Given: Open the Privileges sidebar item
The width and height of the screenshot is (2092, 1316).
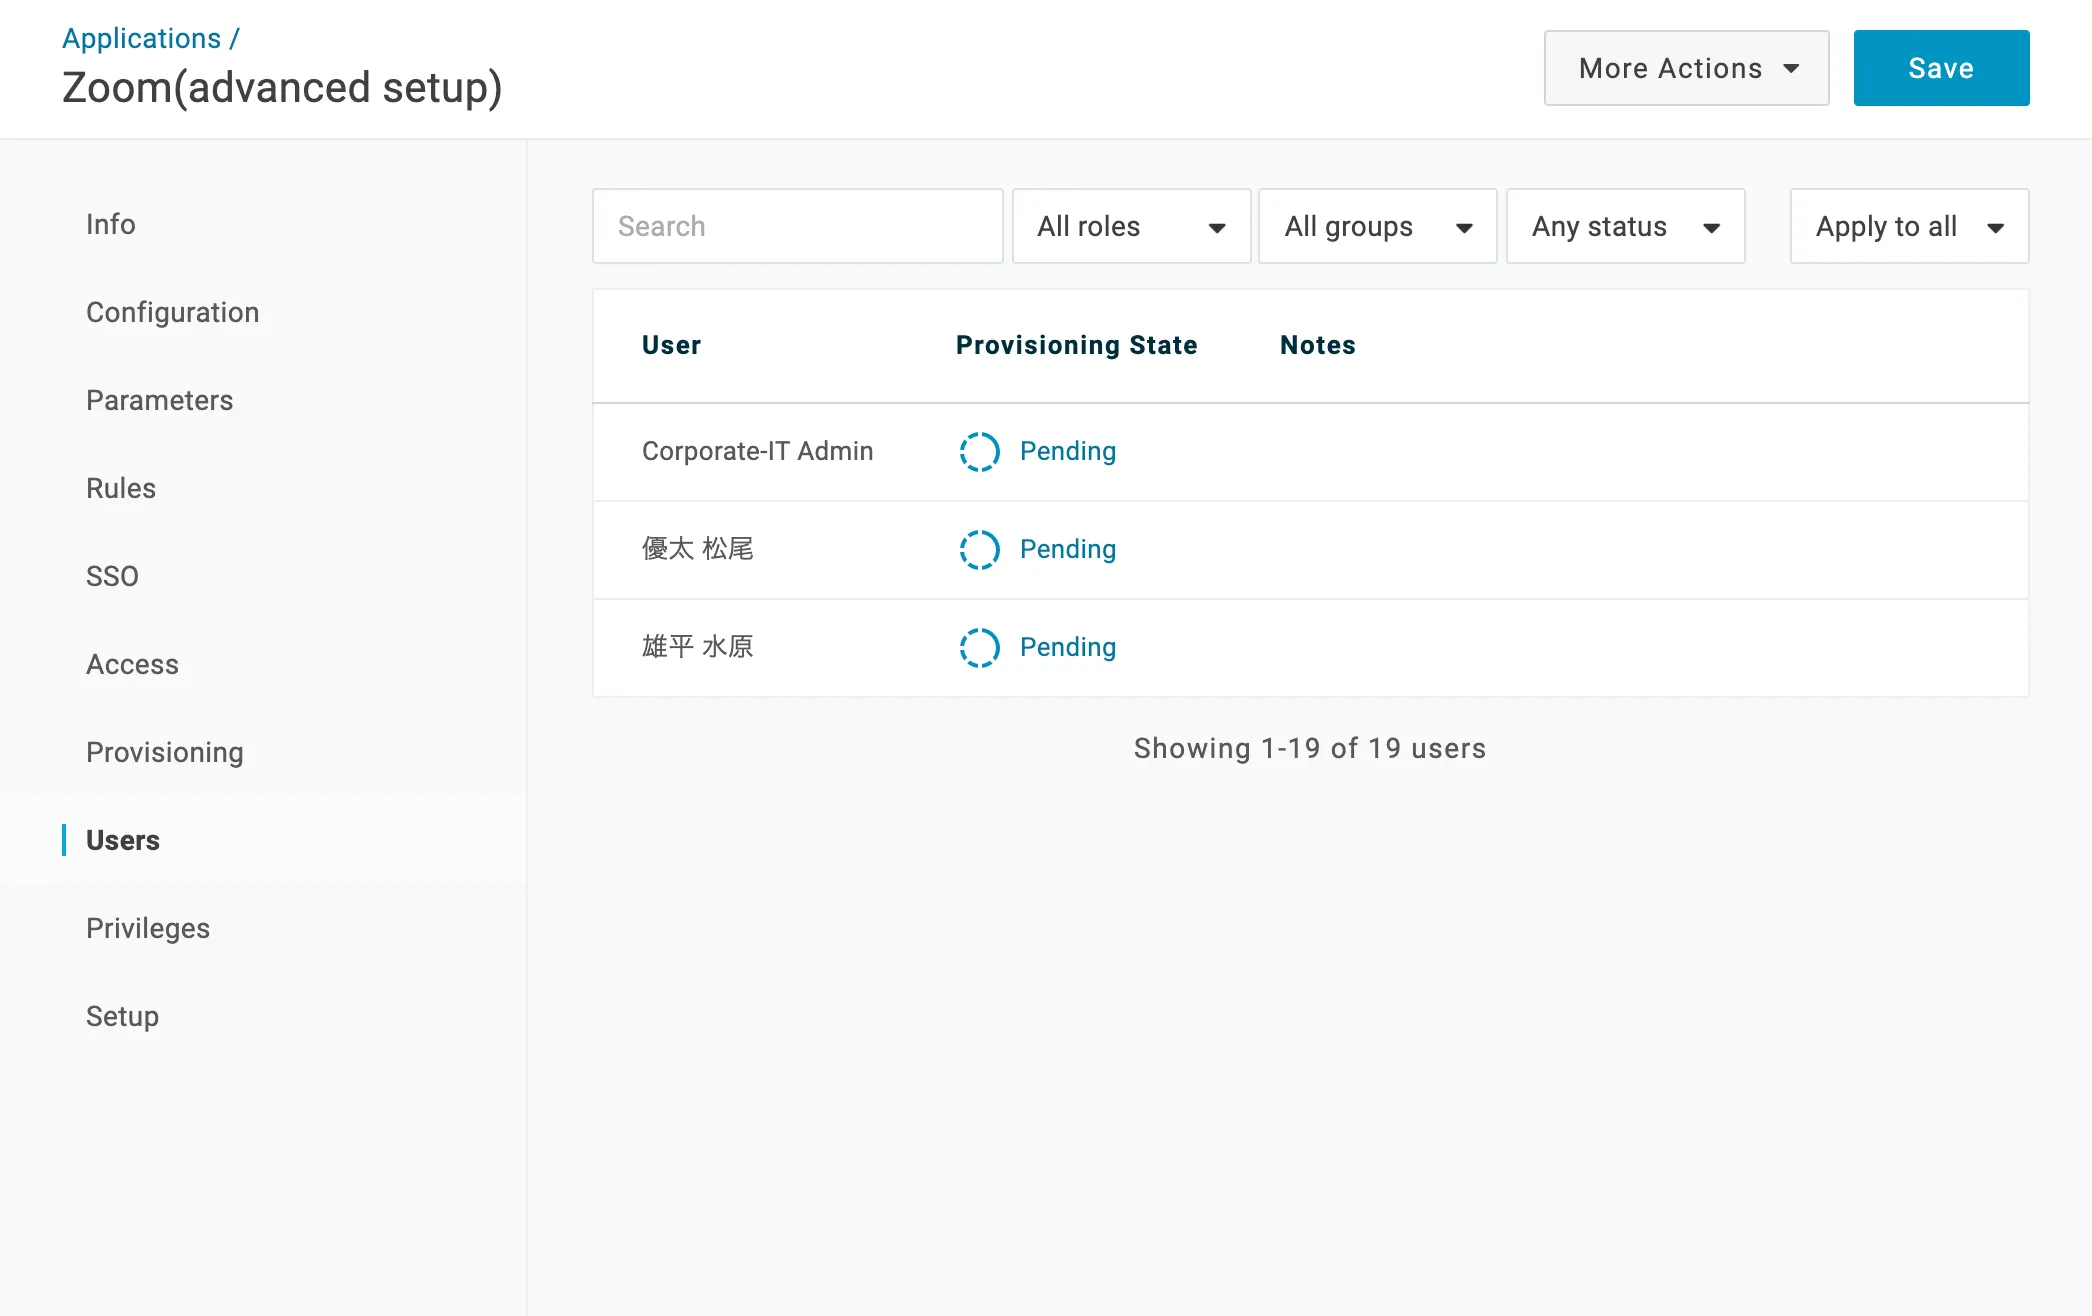Looking at the screenshot, I should (147, 928).
